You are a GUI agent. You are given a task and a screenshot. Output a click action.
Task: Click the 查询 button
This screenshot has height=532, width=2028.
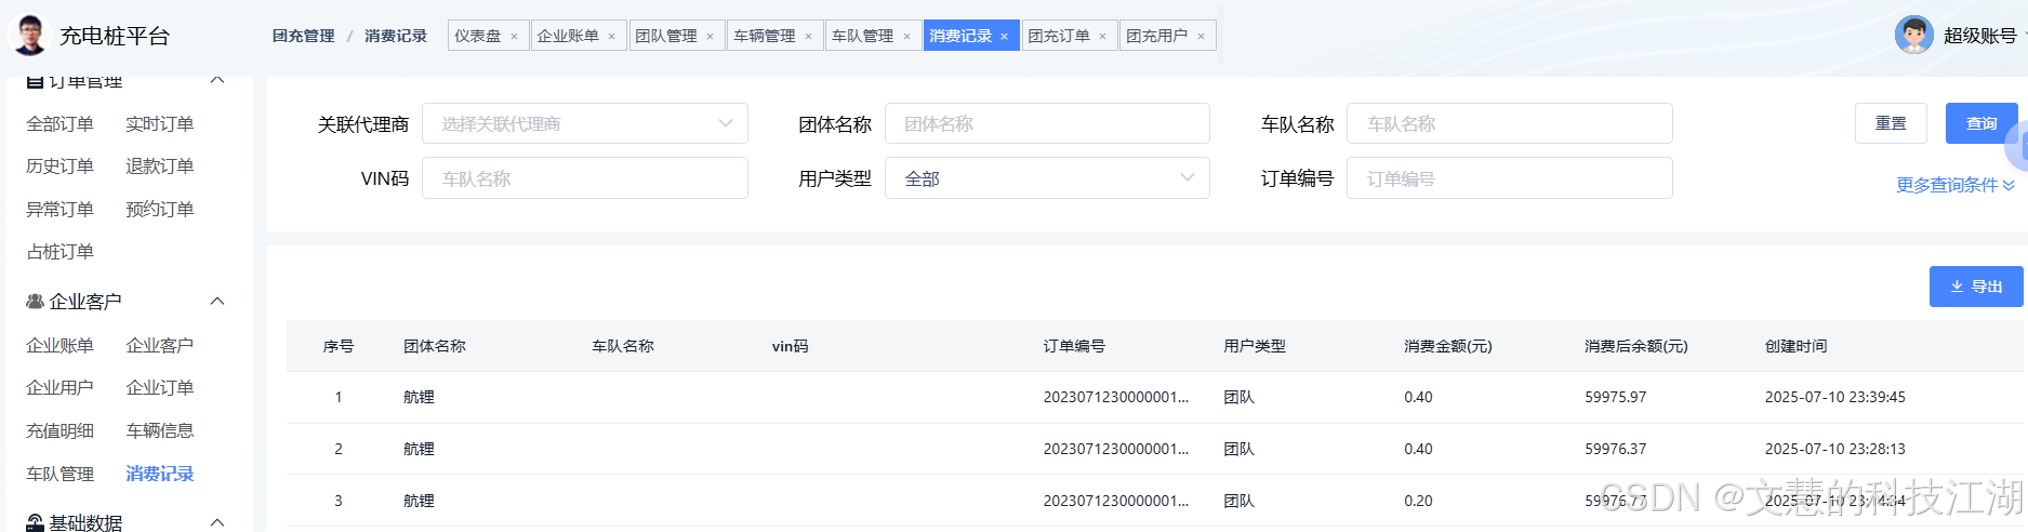click(1981, 123)
